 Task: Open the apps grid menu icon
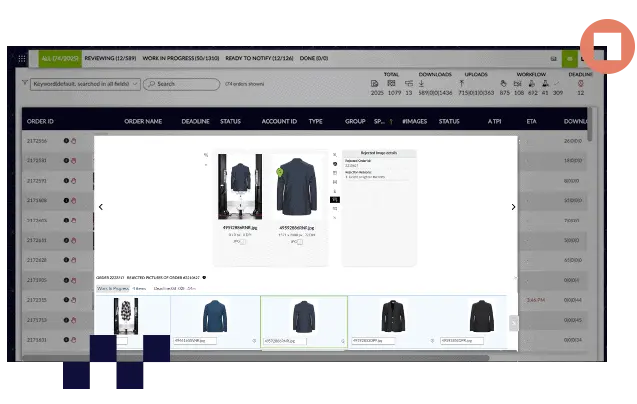click(22, 59)
